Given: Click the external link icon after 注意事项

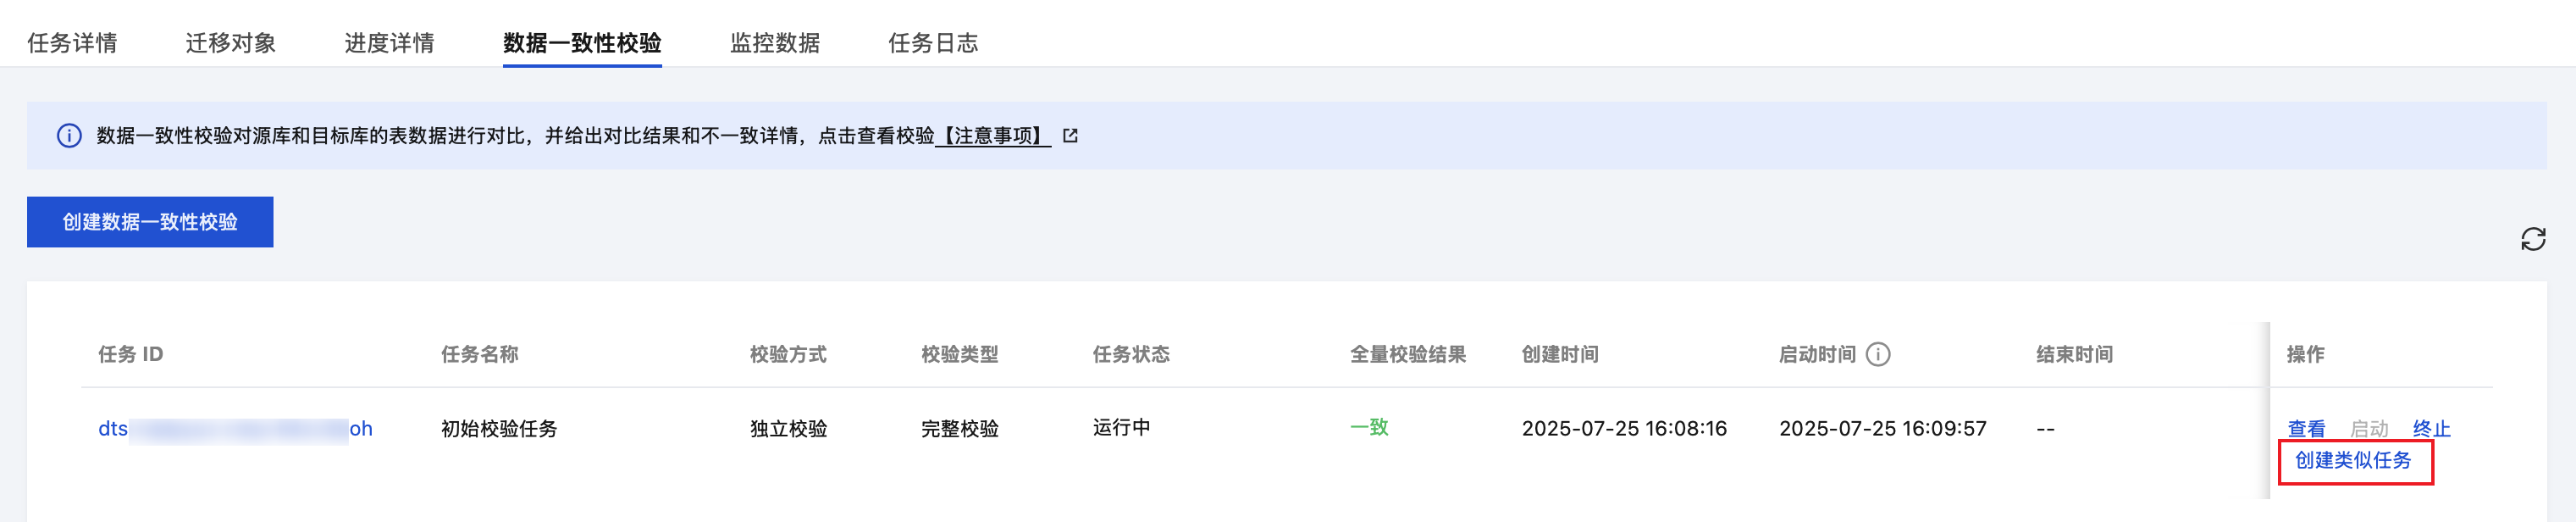Looking at the screenshot, I should [1070, 136].
